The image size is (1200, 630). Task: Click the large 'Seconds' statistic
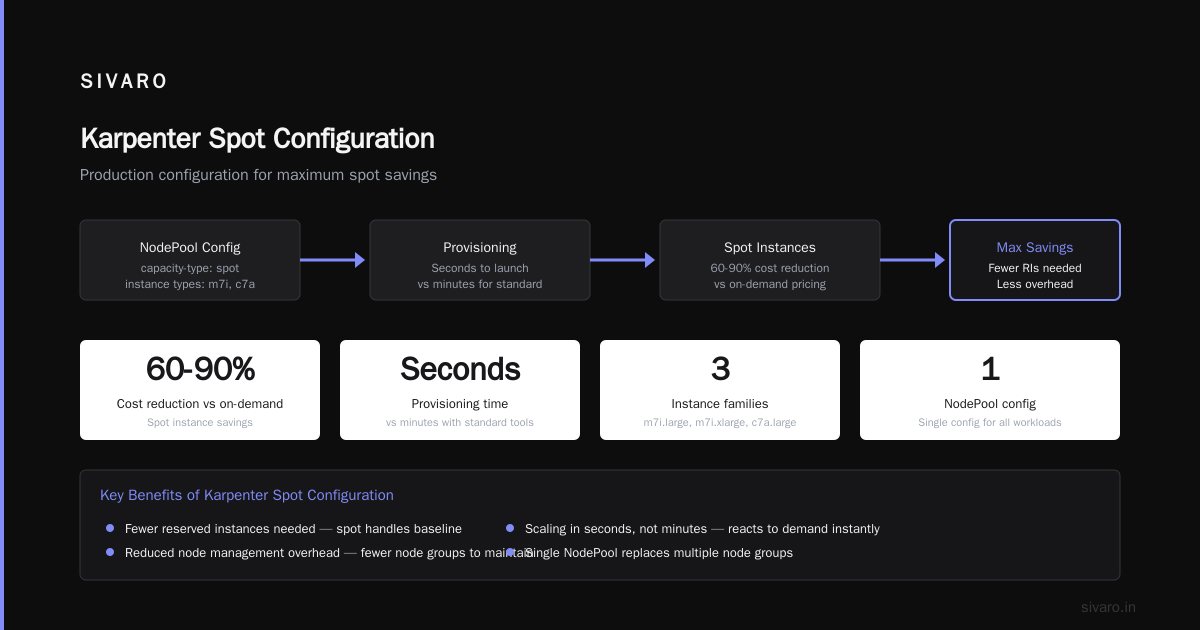tap(460, 369)
